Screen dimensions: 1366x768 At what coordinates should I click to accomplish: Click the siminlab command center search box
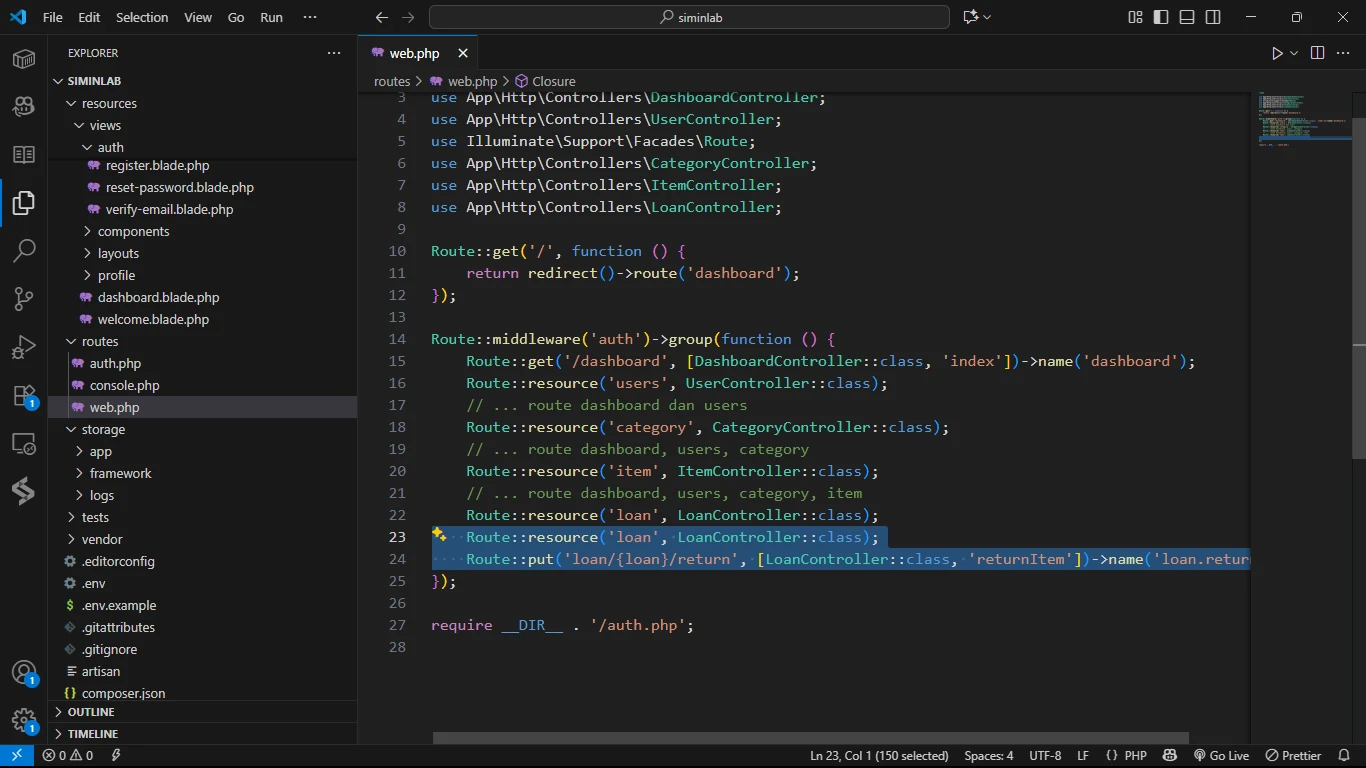tap(689, 17)
